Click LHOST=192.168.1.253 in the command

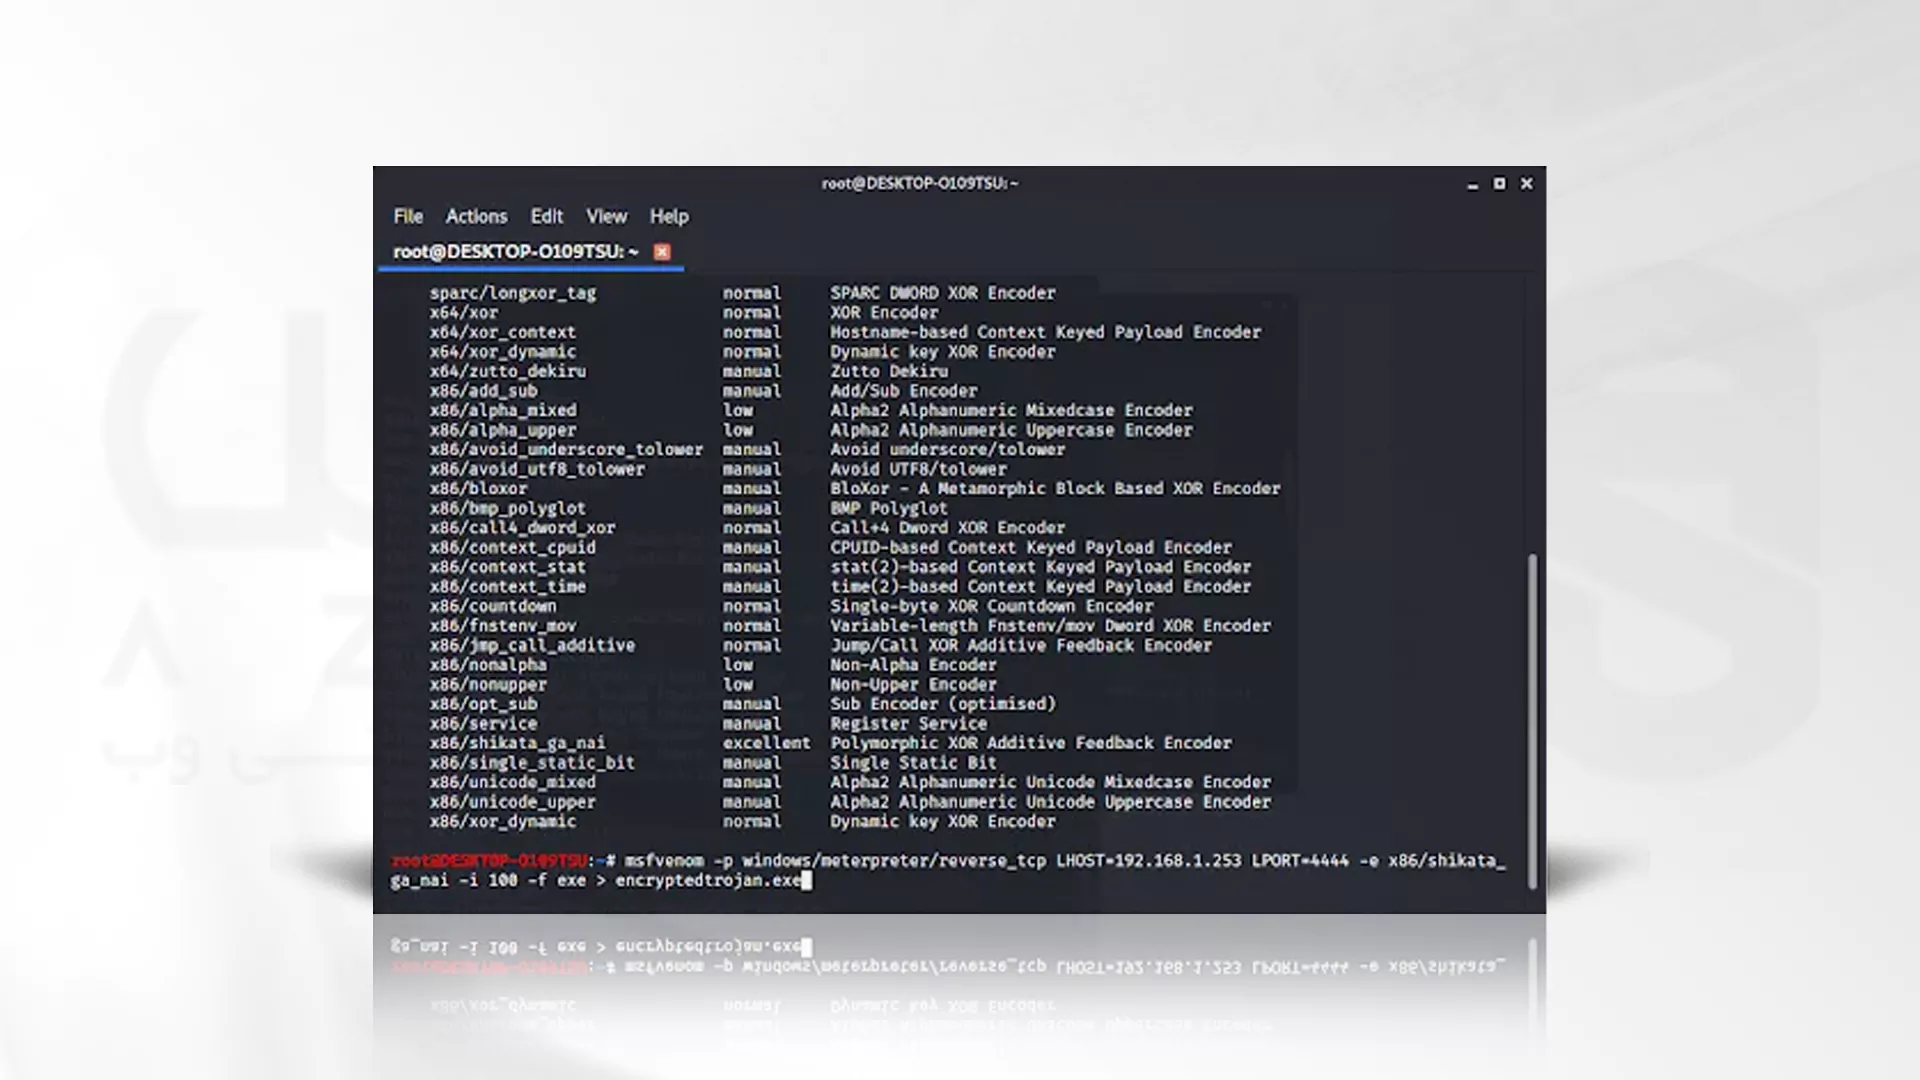point(1148,860)
